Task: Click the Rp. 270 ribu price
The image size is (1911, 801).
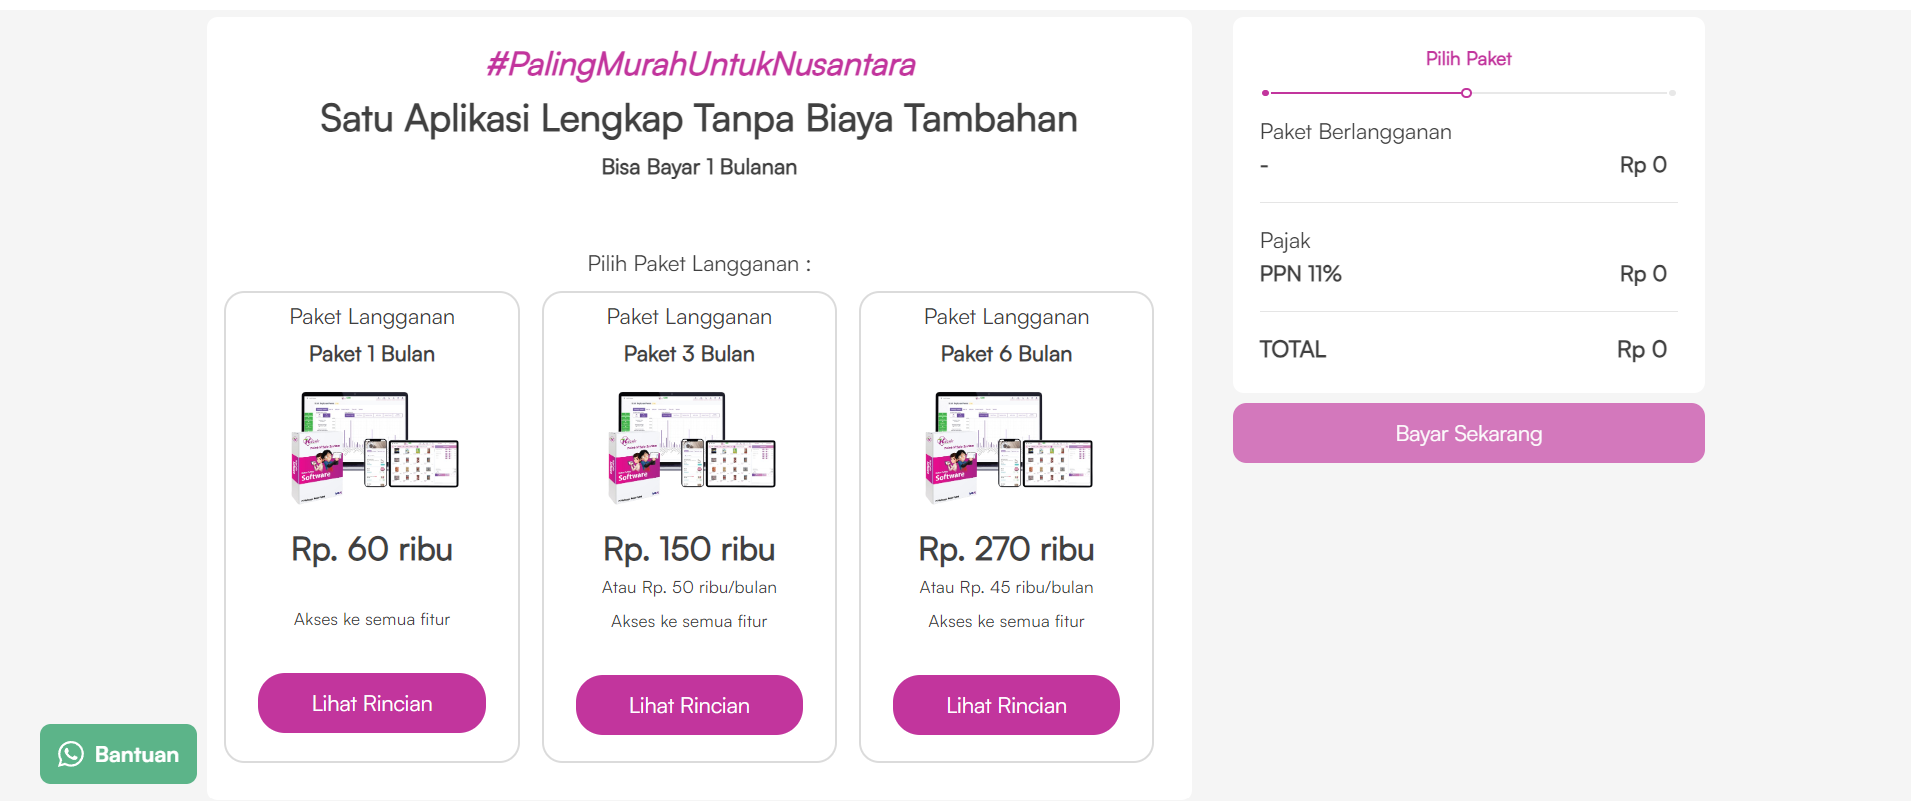Action: click(1006, 549)
